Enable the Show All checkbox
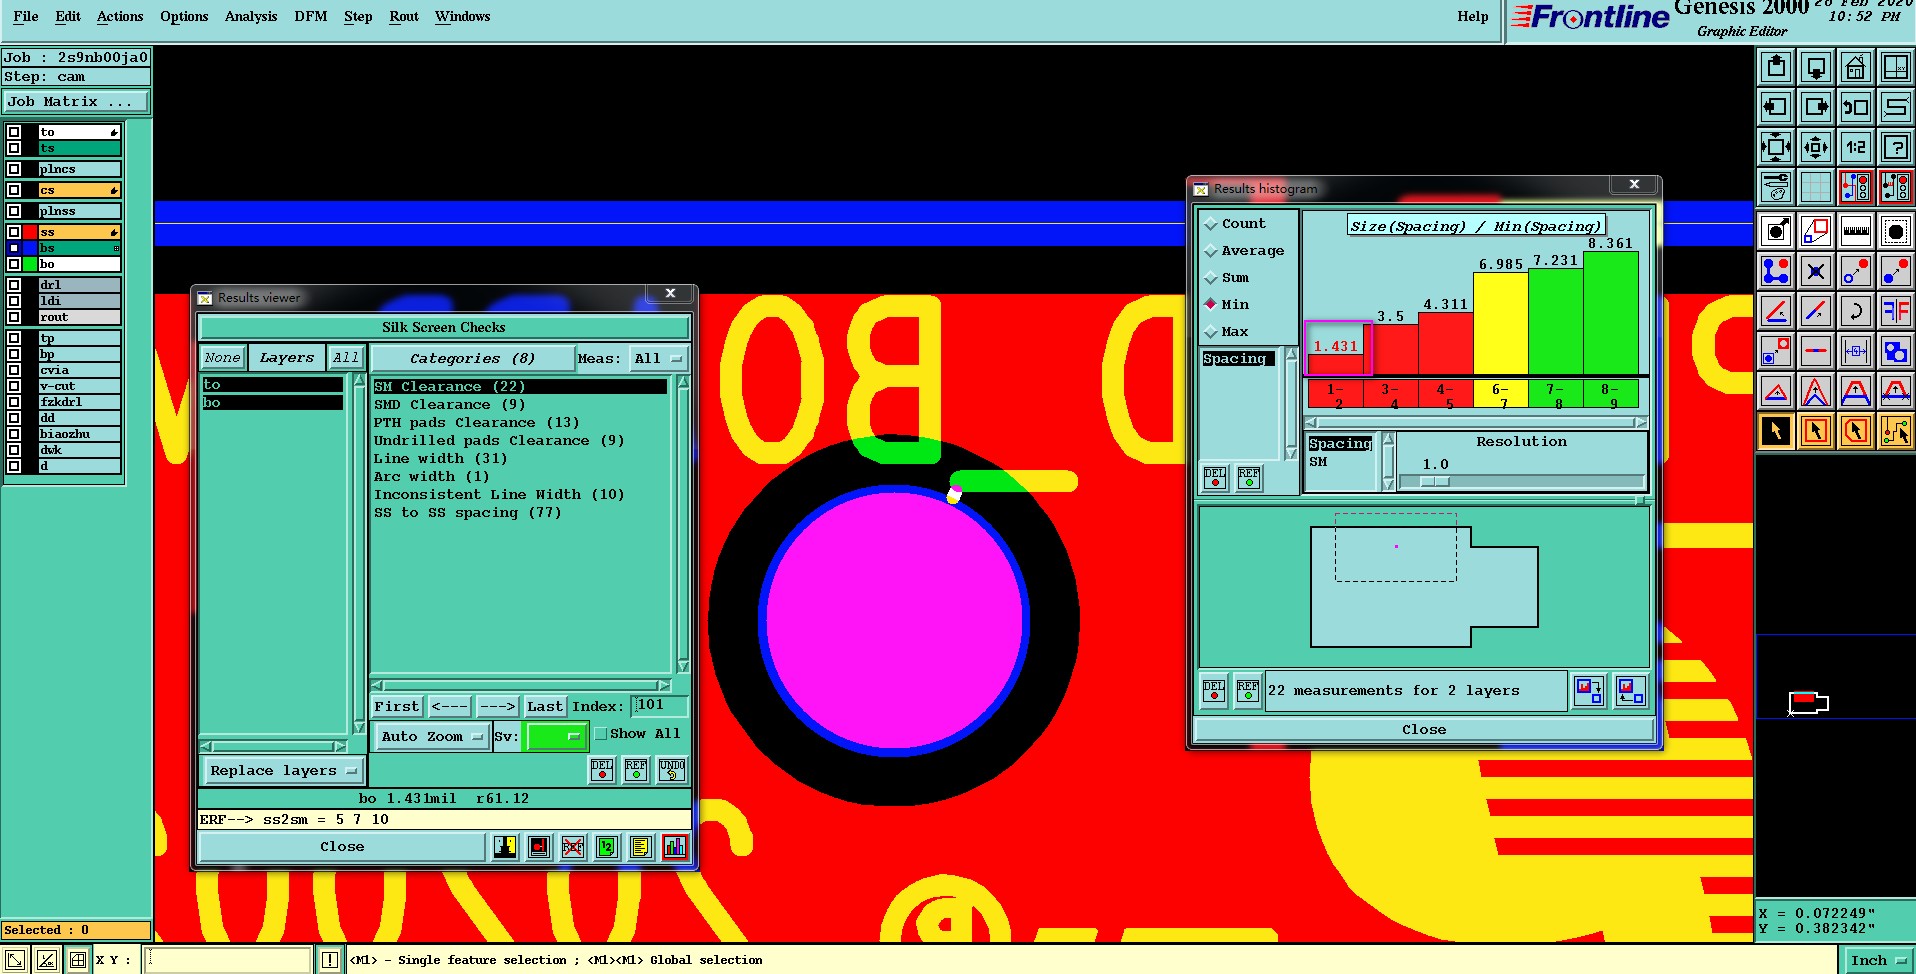1916x974 pixels. pos(601,734)
